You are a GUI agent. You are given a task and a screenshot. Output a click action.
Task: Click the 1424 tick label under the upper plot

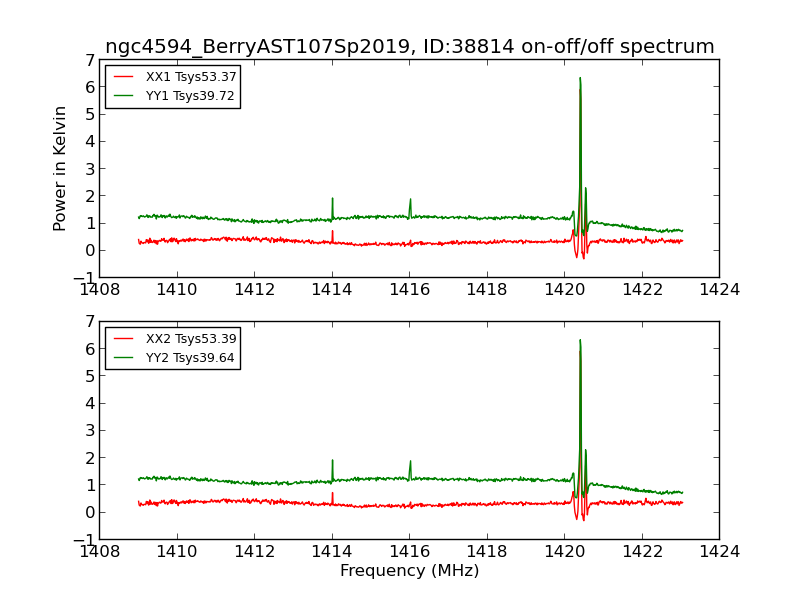(719, 290)
